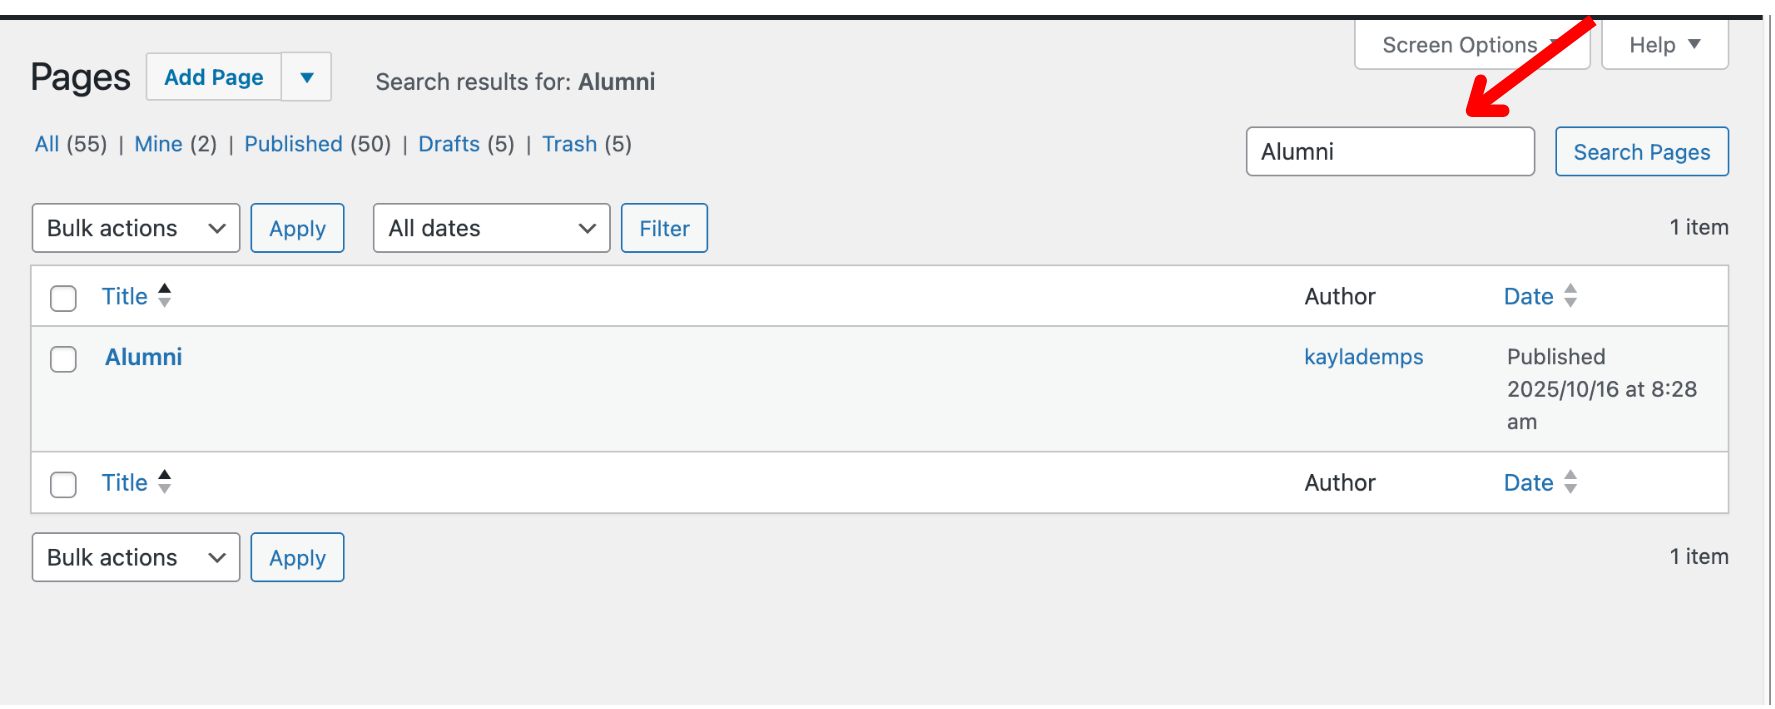Screen dimensions: 1775x709
Task: Click the search field containing Alumni
Action: [1389, 152]
